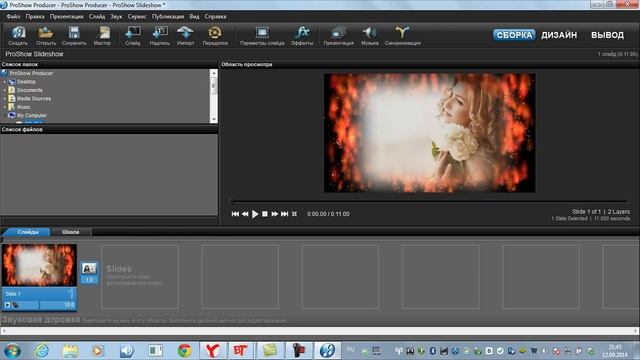Click the slide preview image
The width and height of the screenshot is (640, 360).
[x=429, y=133]
